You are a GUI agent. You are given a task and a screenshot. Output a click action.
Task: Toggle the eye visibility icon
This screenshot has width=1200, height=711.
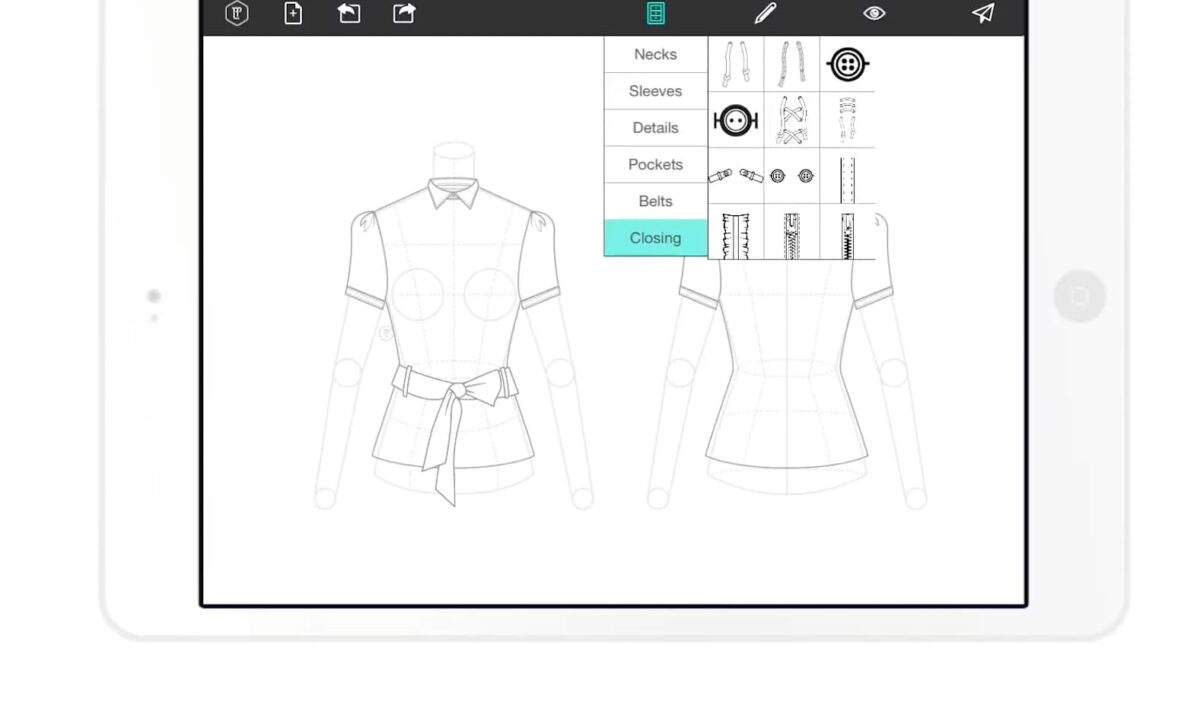874,13
